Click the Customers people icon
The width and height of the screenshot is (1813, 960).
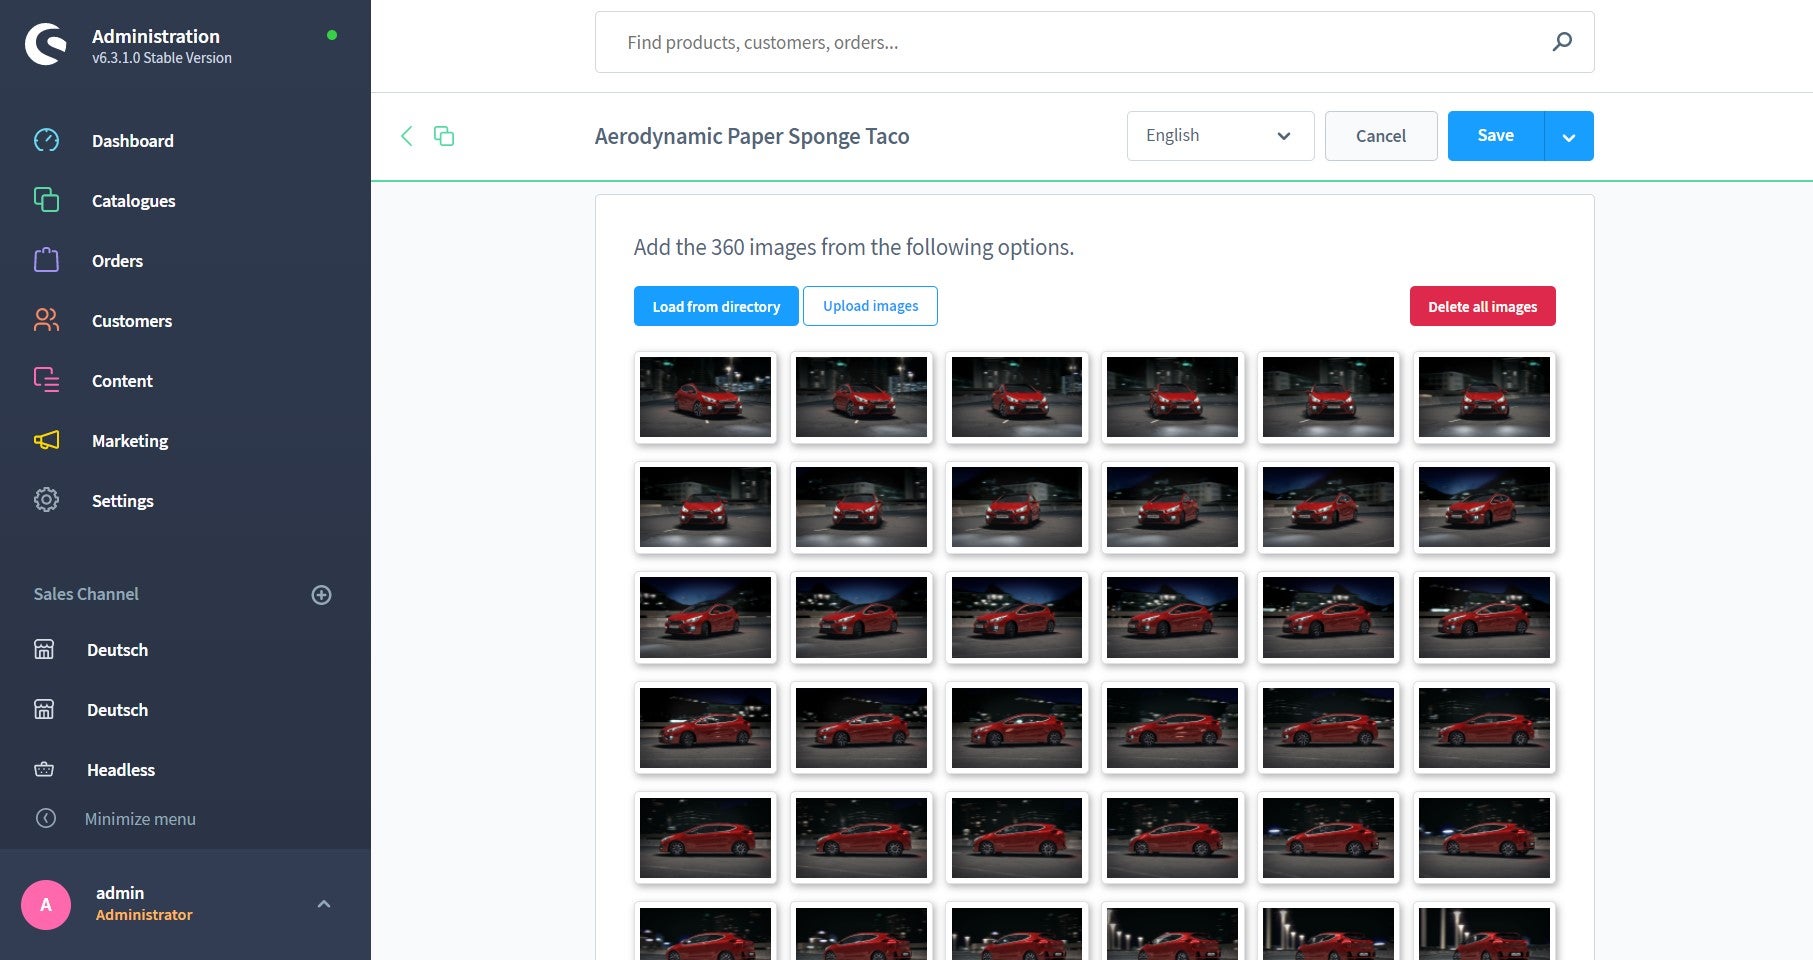pos(46,320)
